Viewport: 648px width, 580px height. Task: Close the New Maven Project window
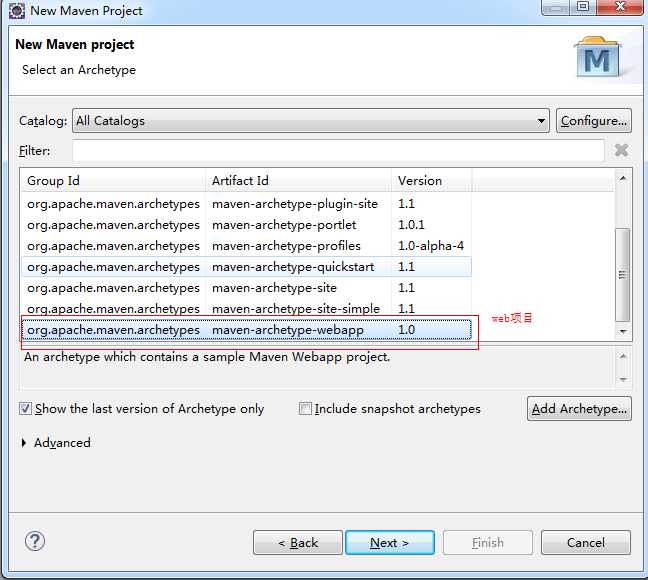pos(620,7)
